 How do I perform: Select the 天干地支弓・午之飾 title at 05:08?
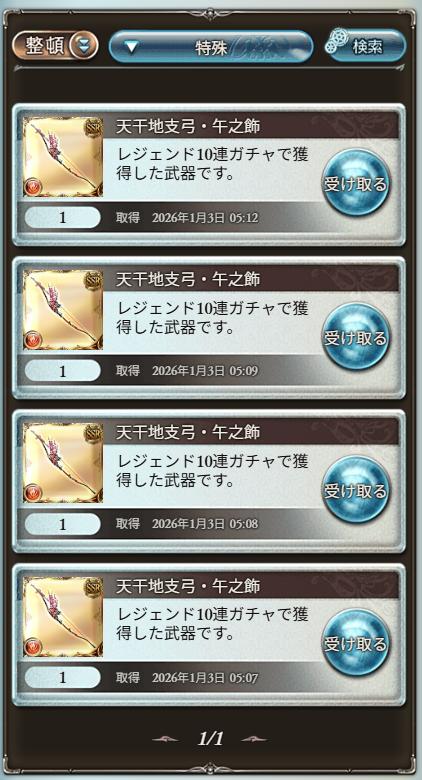[188, 432]
